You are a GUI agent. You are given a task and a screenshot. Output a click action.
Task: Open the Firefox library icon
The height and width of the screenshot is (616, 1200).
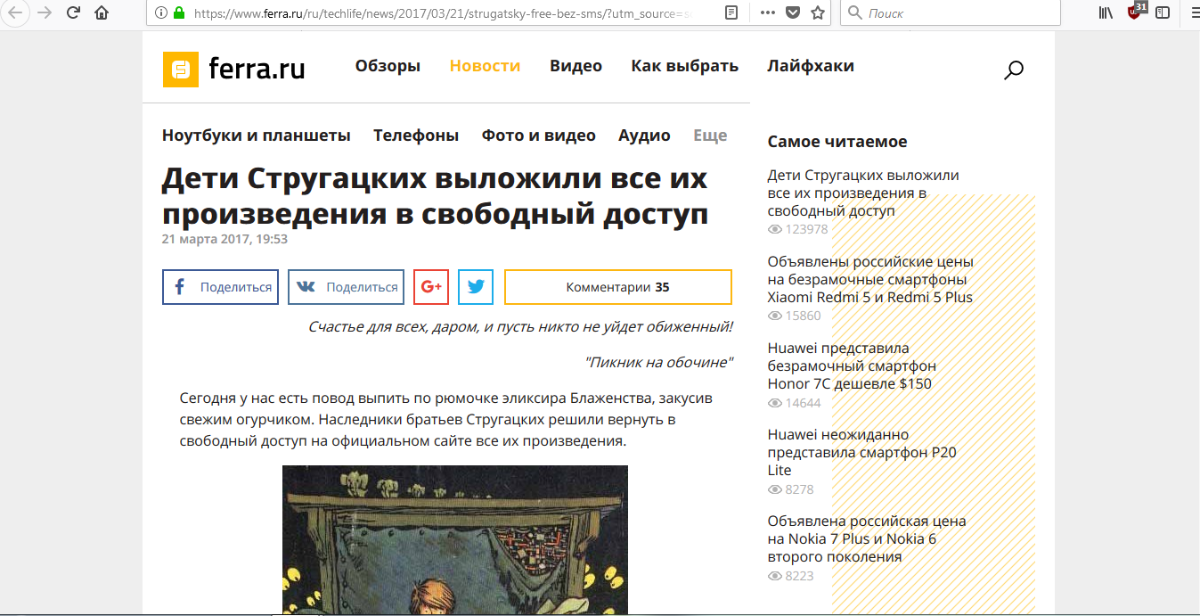tap(1106, 13)
